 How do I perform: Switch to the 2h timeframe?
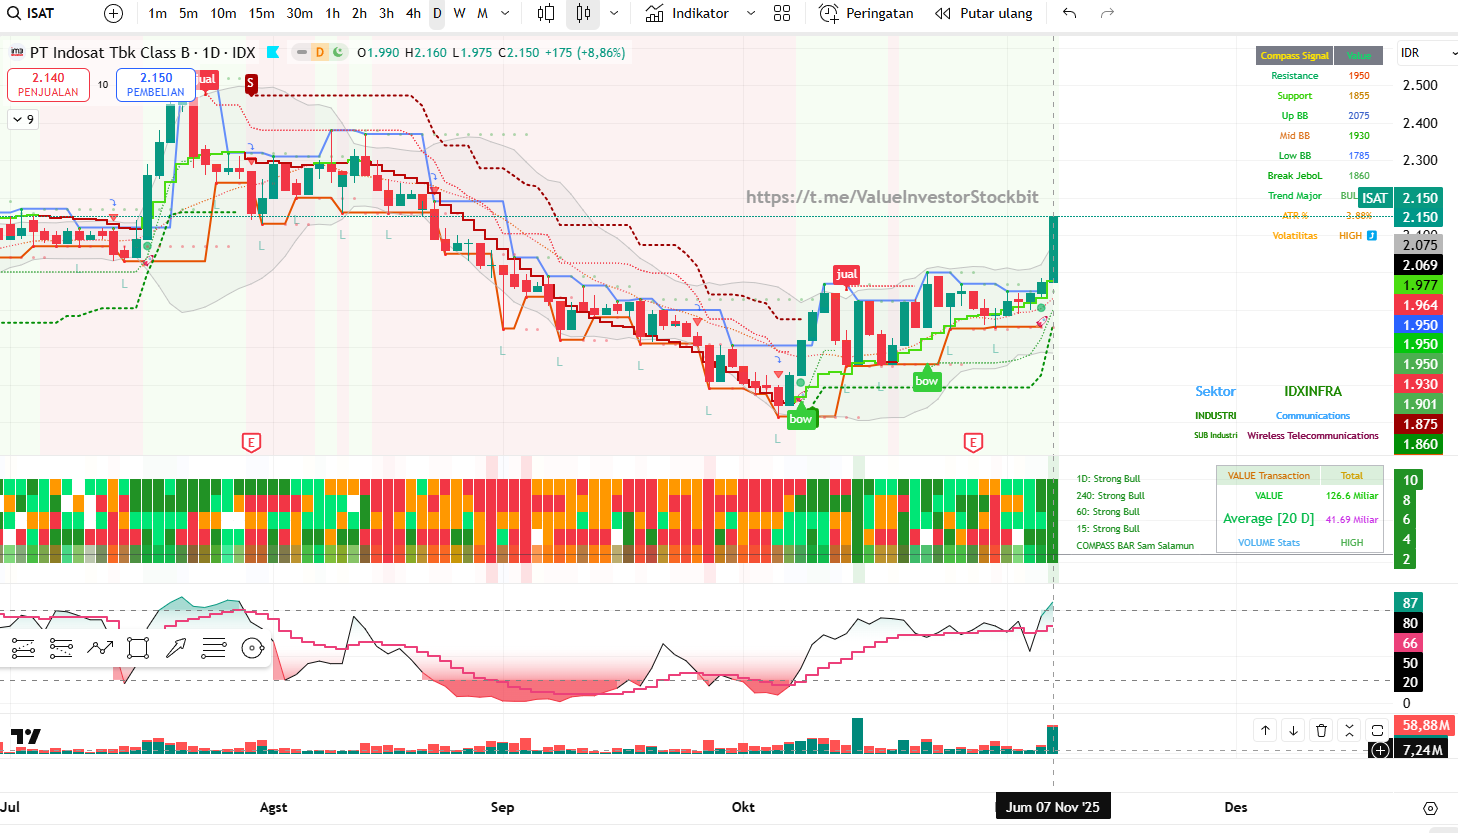(x=360, y=13)
